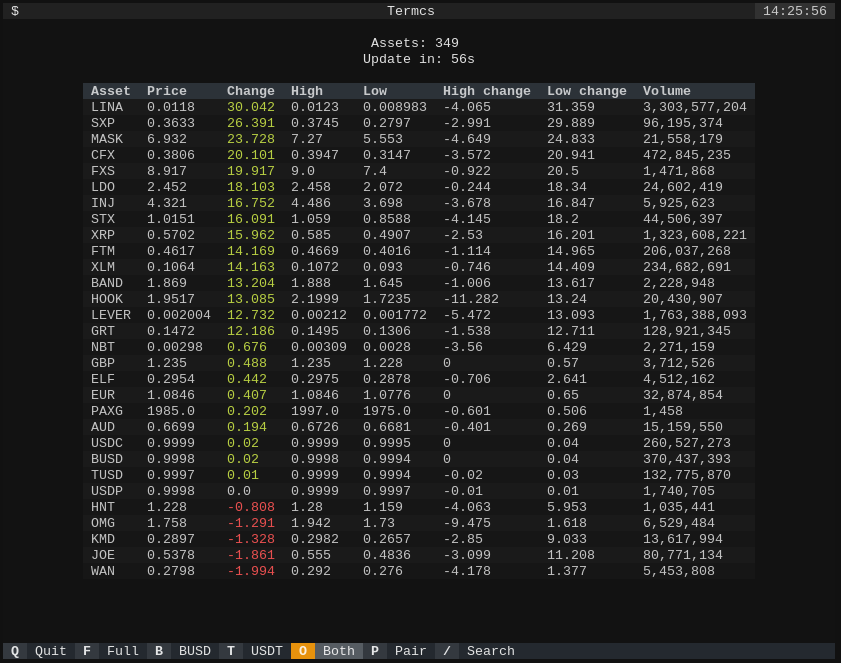Click the Quit label in footer
Image resolution: width=841 pixels, height=663 pixels.
tap(50, 651)
